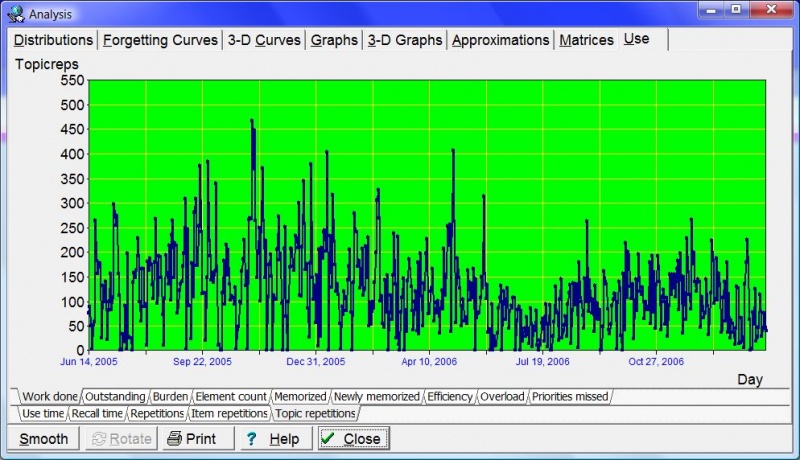Select the Burden sub-tab

click(170, 397)
